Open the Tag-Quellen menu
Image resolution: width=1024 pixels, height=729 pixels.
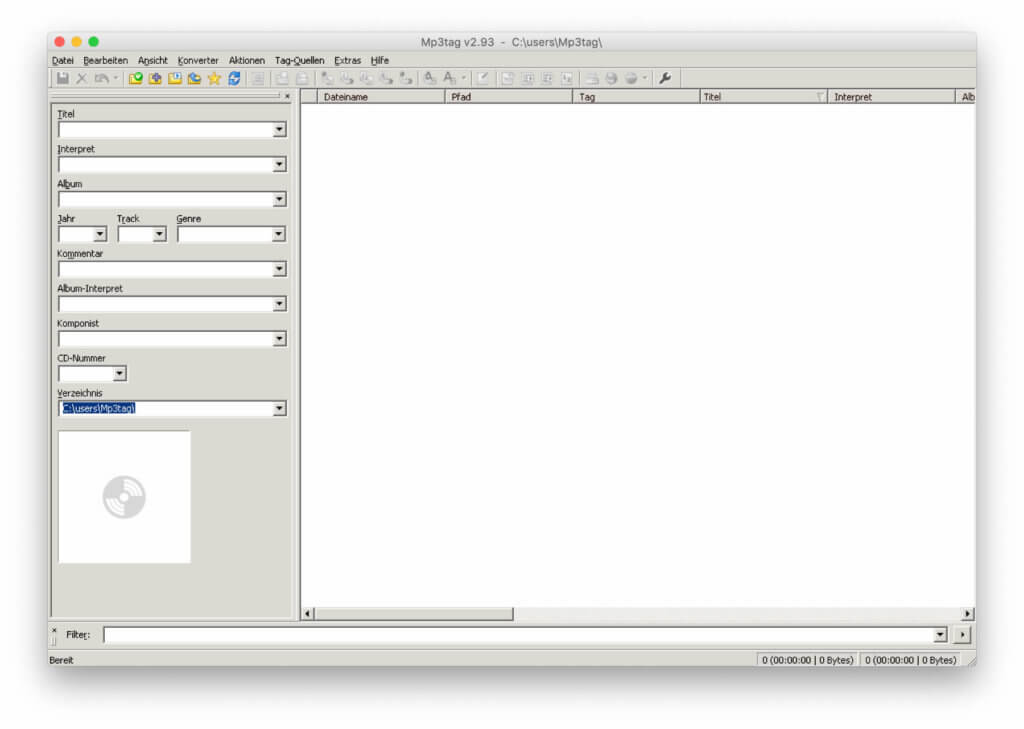click(x=299, y=60)
